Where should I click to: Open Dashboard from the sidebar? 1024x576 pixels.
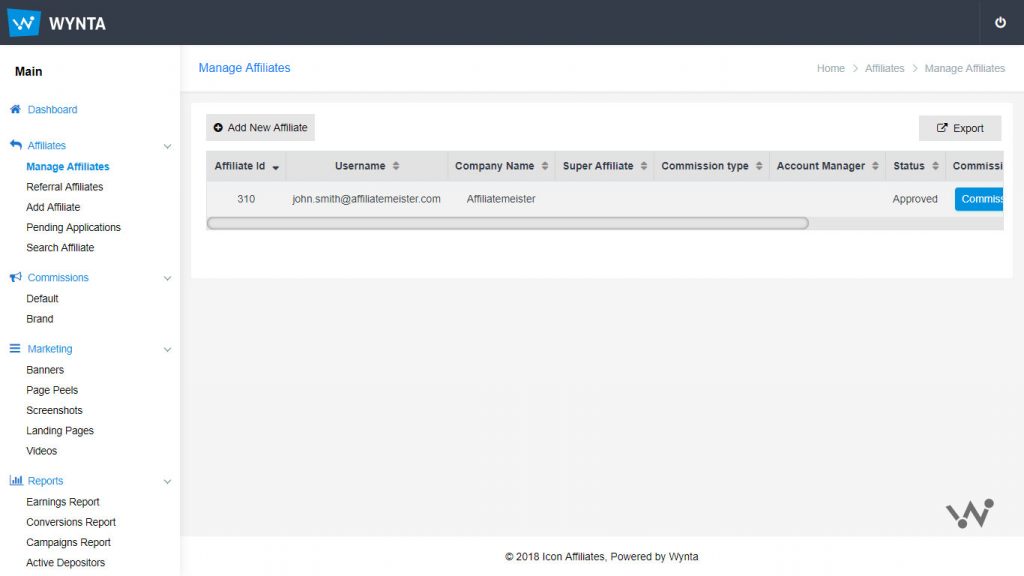coord(52,110)
